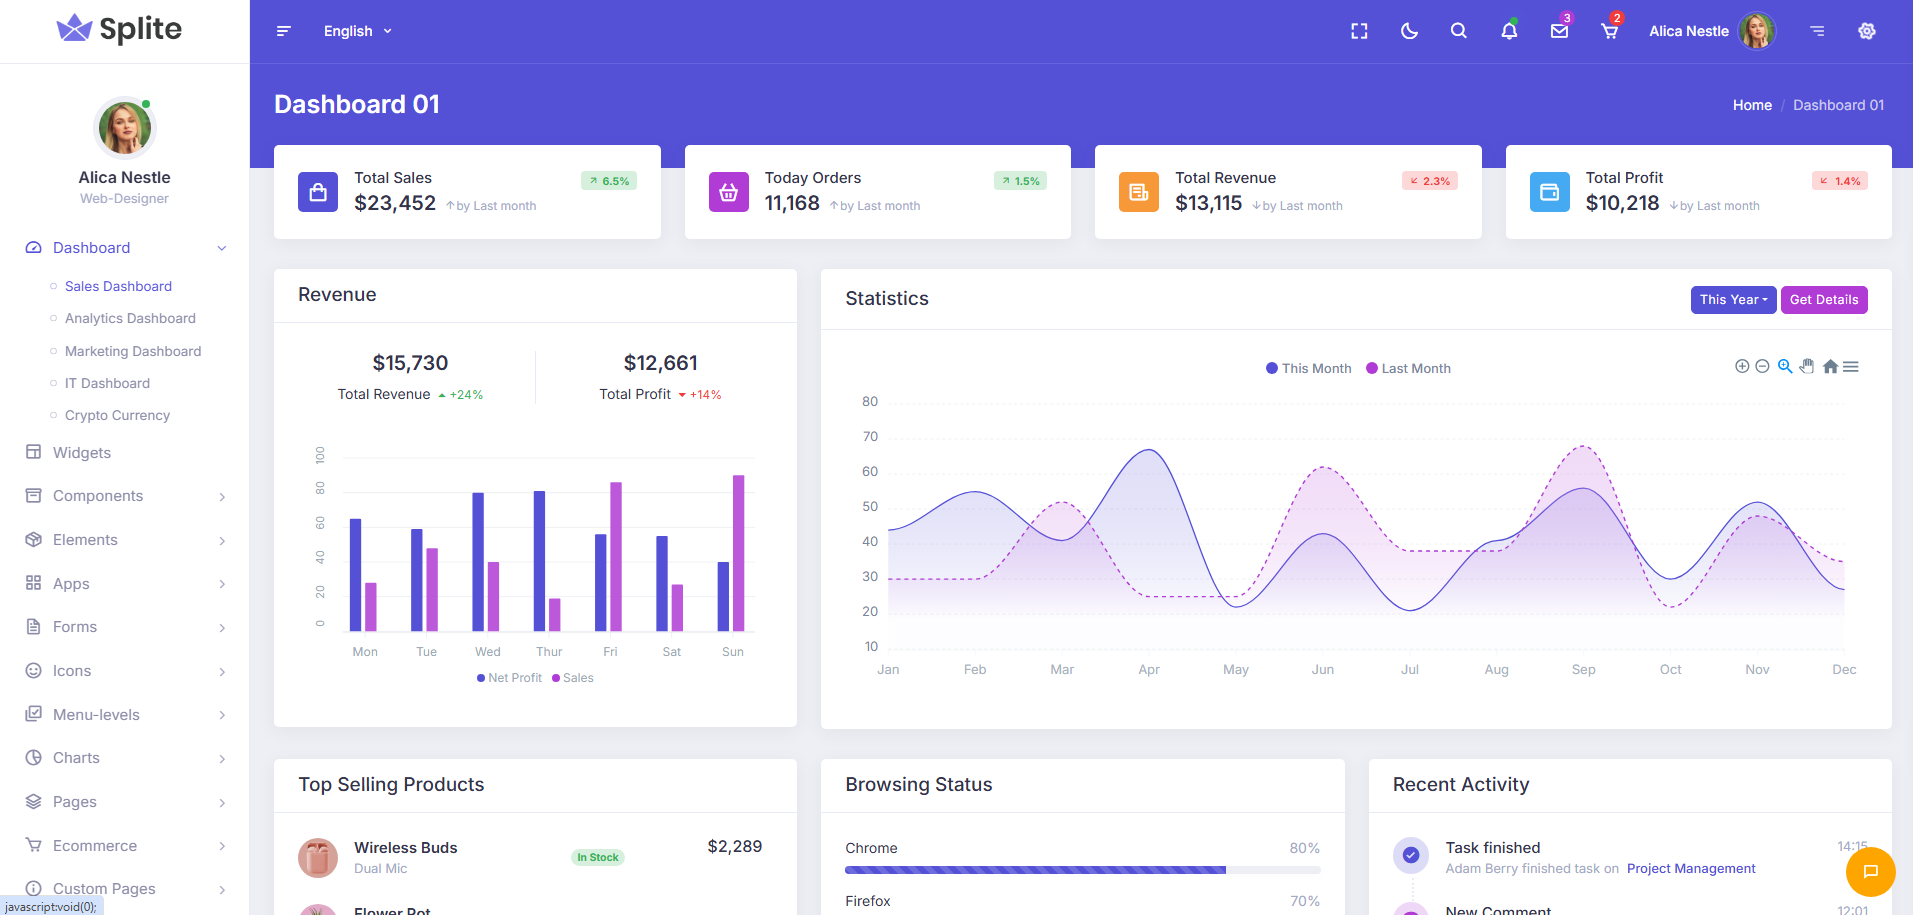
Task: Click the $15,730 Total Revenue value
Action: pyautogui.click(x=410, y=363)
